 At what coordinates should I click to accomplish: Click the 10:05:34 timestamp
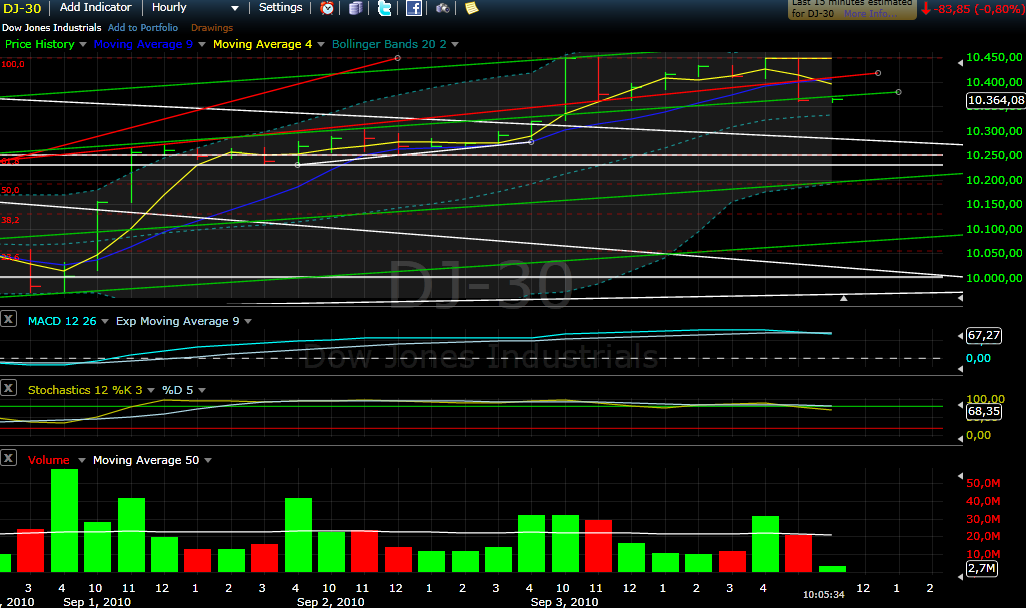click(x=824, y=594)
